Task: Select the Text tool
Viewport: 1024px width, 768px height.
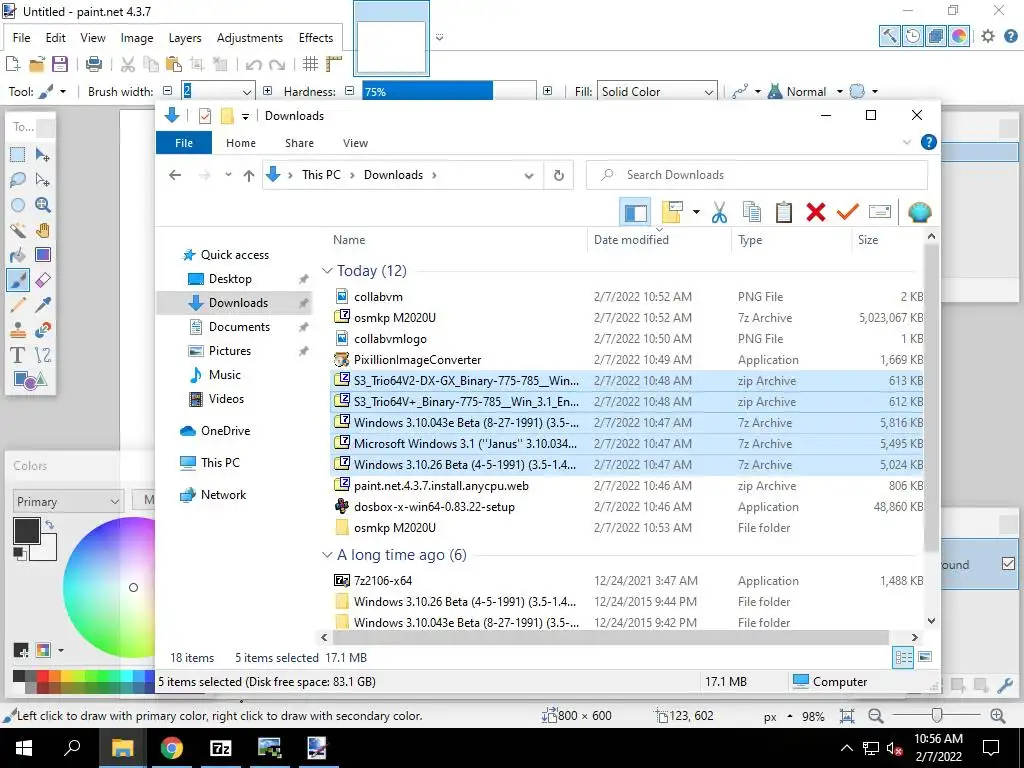Action: tap(18, 355)
